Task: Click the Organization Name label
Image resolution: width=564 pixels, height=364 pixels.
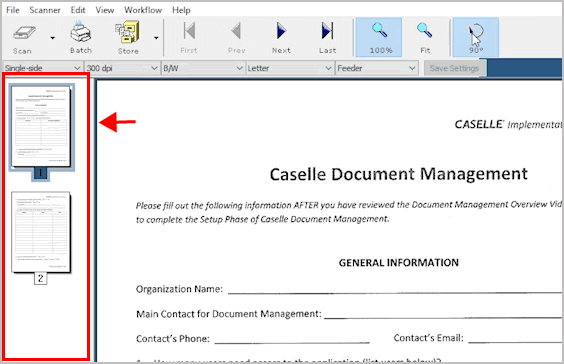Action: point(179,289)
